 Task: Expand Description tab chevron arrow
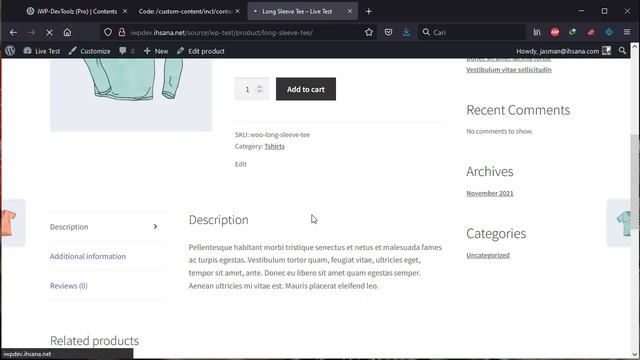point(156,227)
